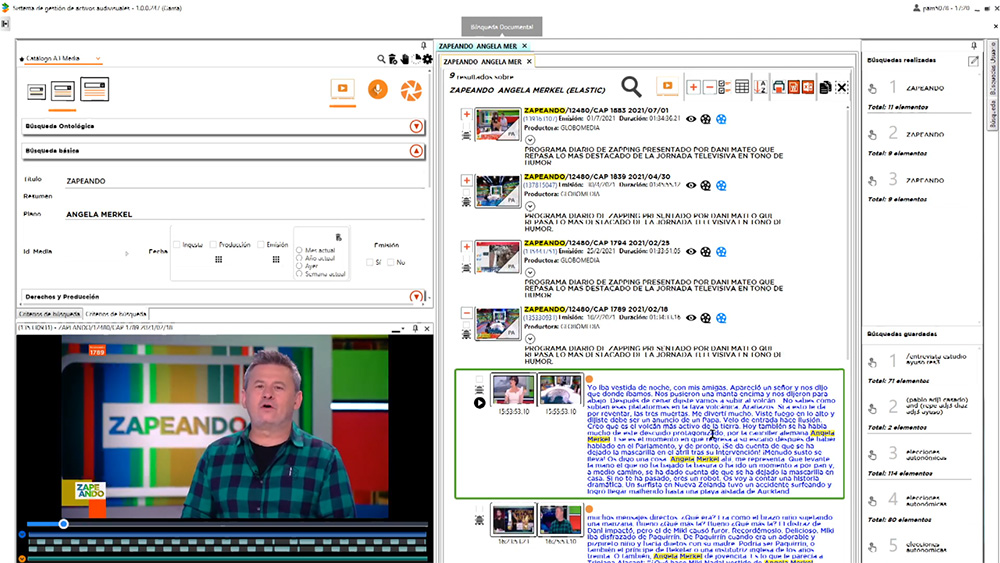Image resolution: width=1000 pixels, height=563 pixels.
Task: Click the magnifier search icon in catalog panel toolbar
Action: coord(381,59)
